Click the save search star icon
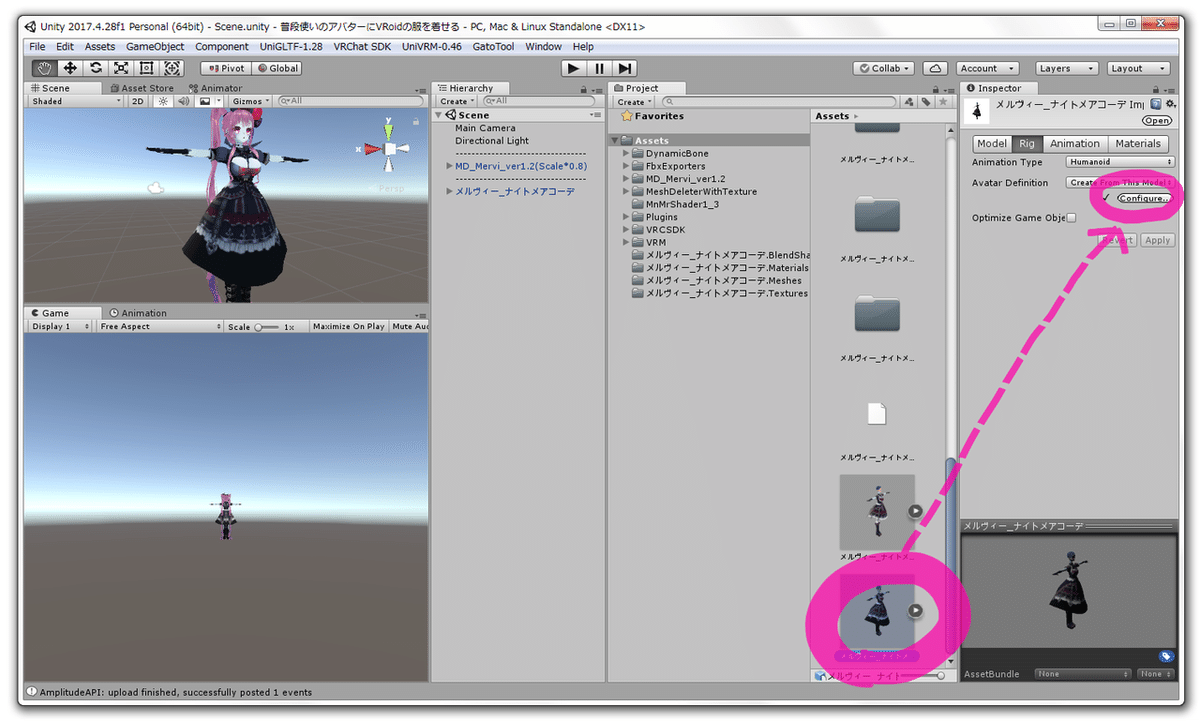This screenshot has width=1200, height=721. click(943, 102)
